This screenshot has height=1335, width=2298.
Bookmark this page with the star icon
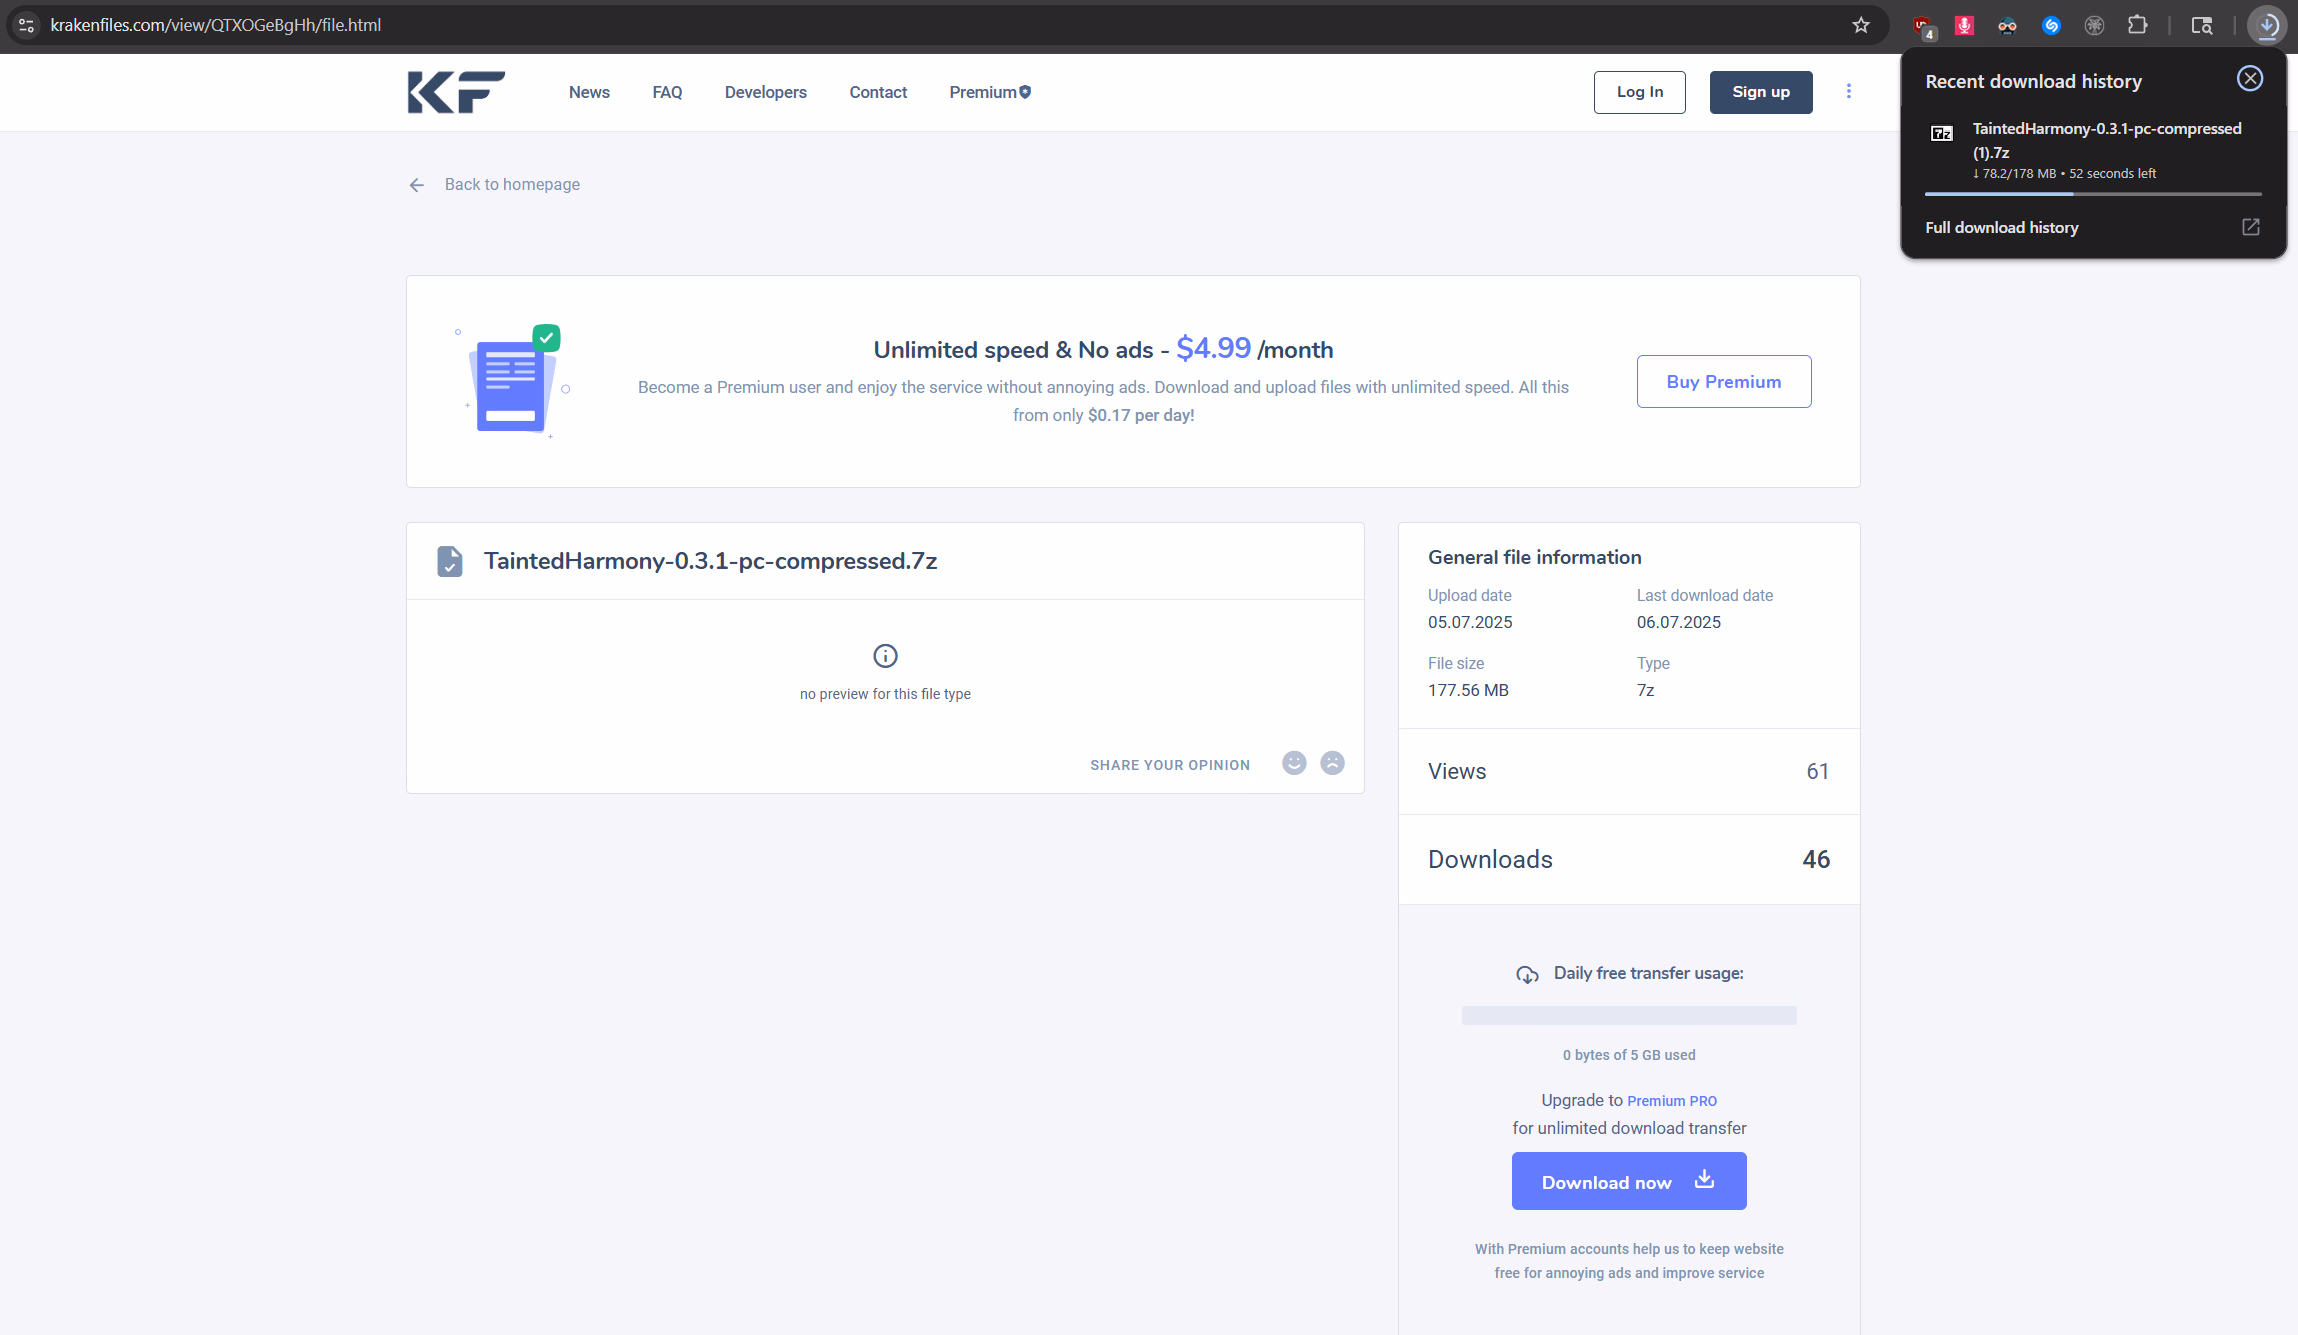[x=1860, y=25]
